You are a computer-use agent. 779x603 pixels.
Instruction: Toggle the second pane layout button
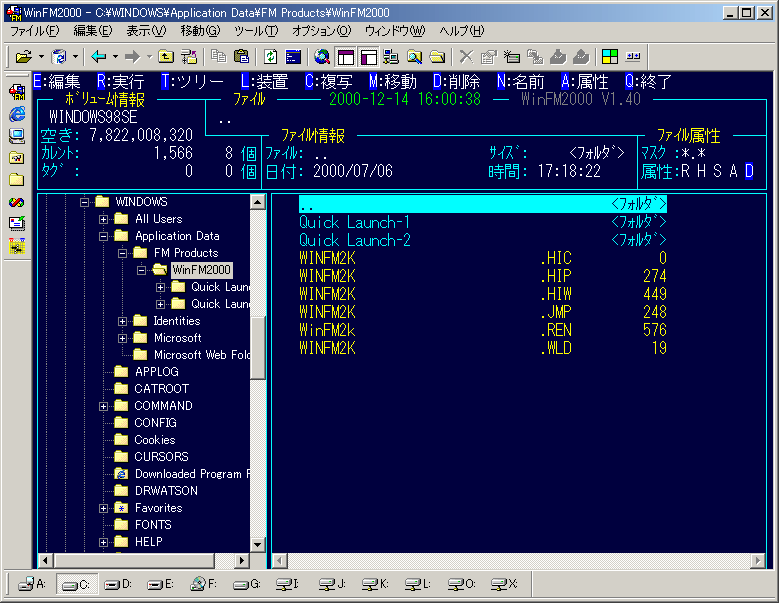tap(369, 57)
